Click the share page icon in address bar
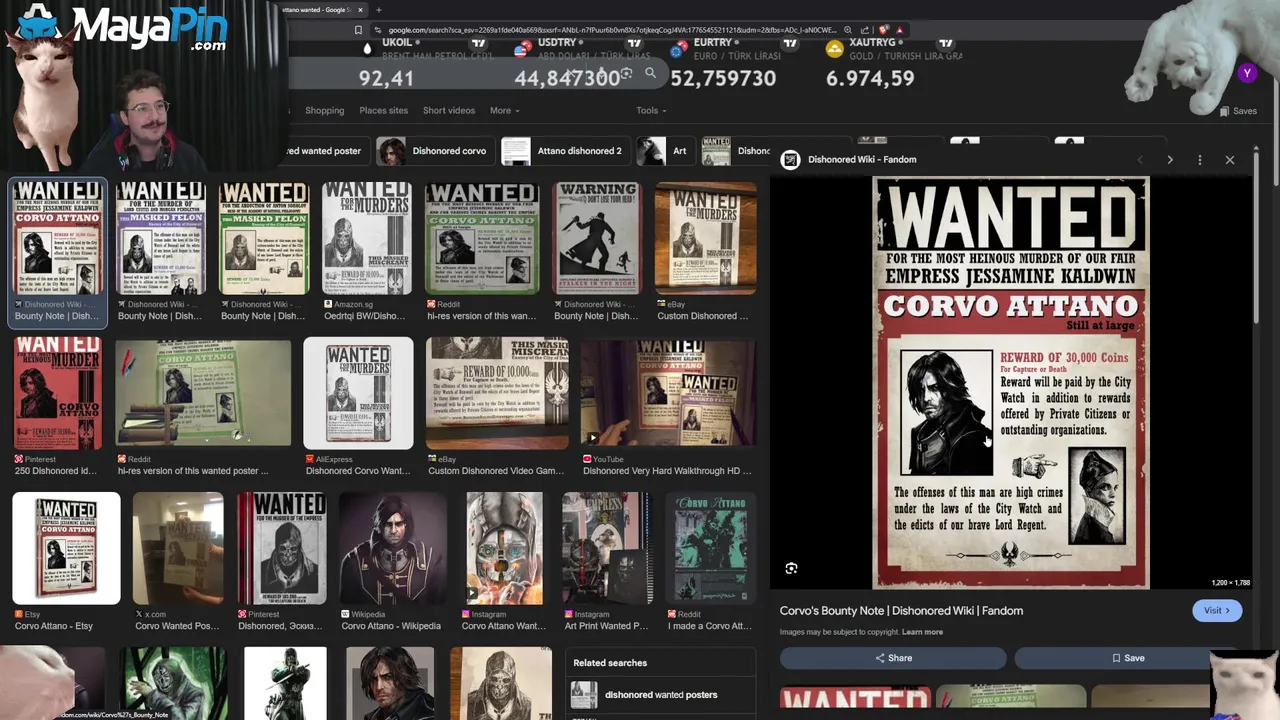 [865, 30]
